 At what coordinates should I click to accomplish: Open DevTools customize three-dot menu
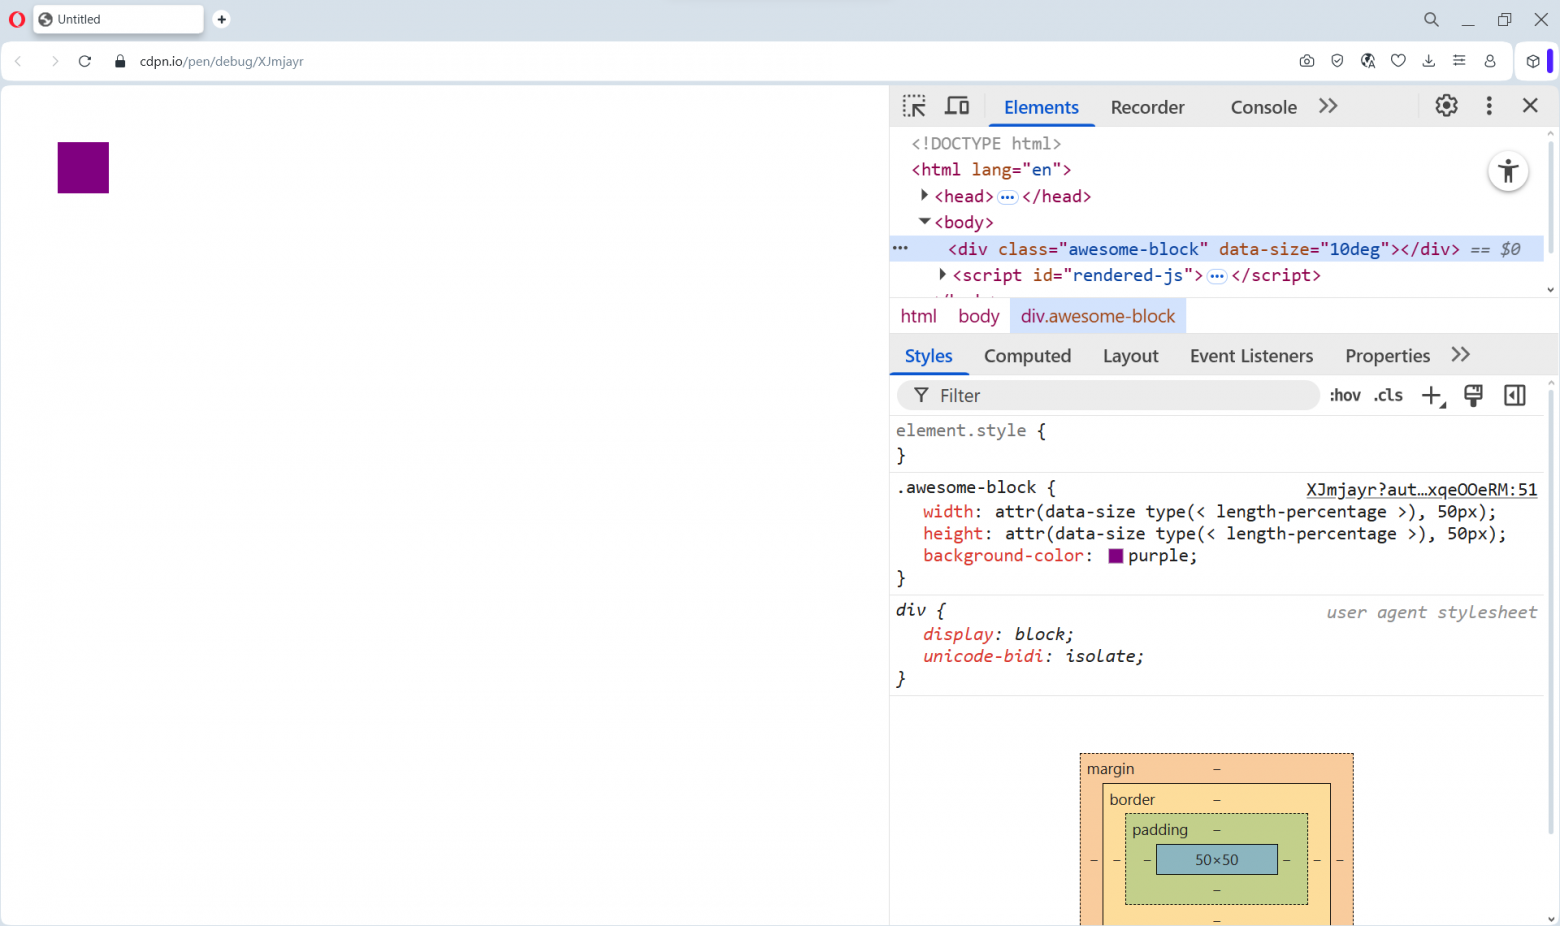click(x=1489, y=106)
